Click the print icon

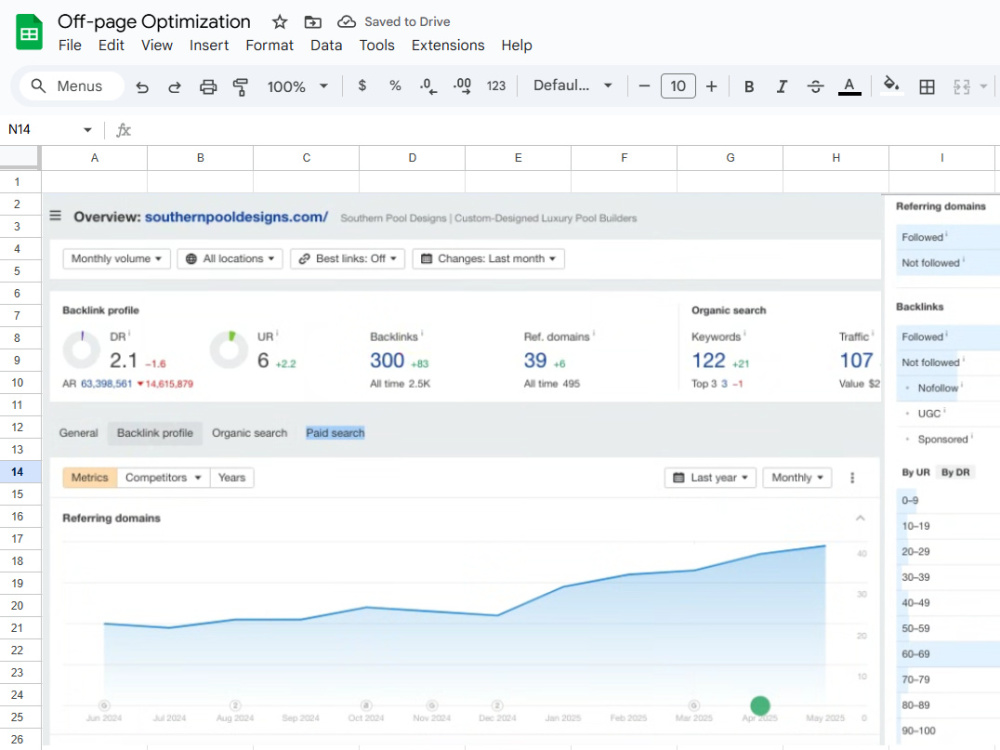(208, 87)
